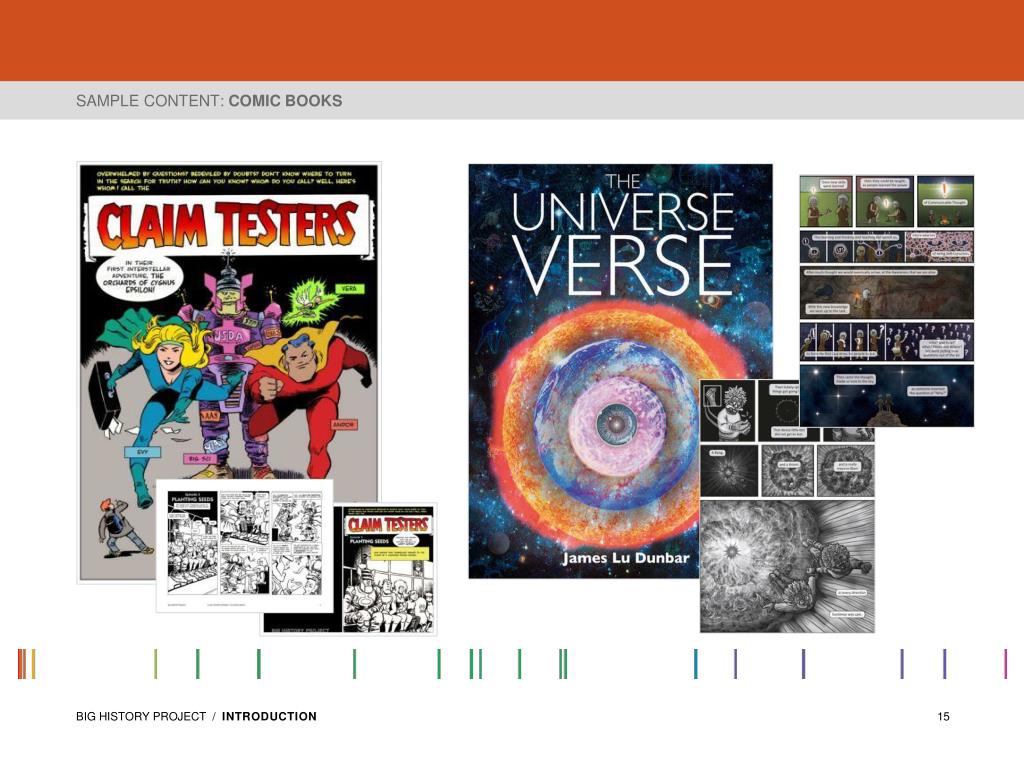Click 'SAMPLE CONTENT: COMIC BOOKS' heading

pyautogui.click(x=209, y=101)
